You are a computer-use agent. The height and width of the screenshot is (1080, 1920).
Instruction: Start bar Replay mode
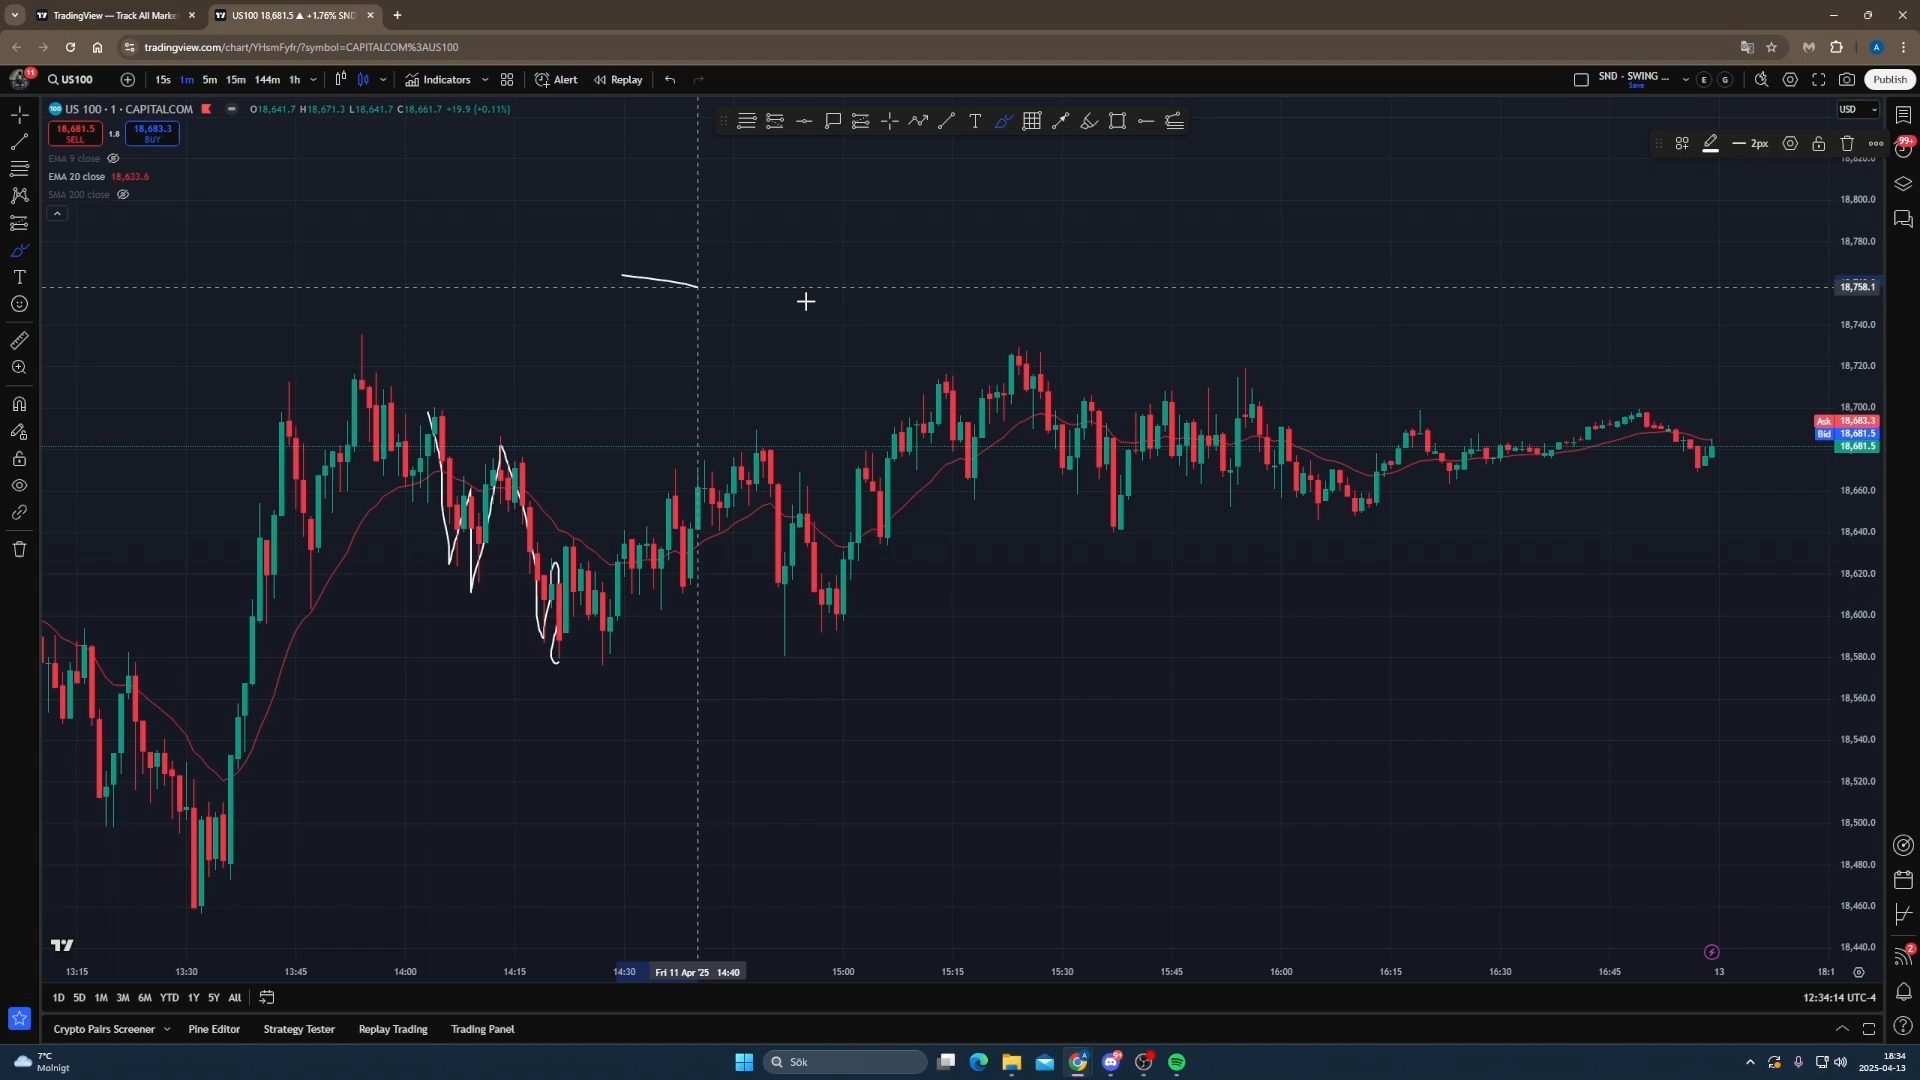pyautogui.click(x=618, y=80)
